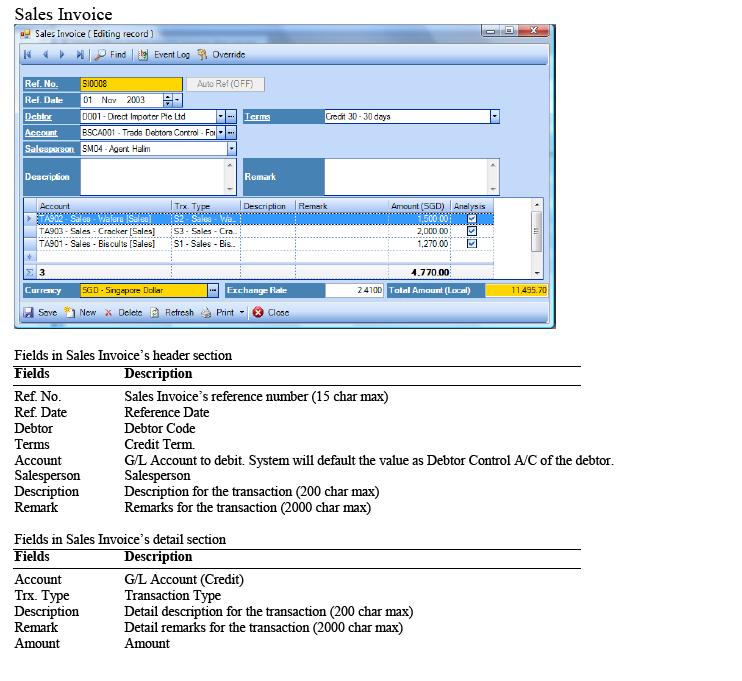Create a New invoice record
742x681 pixels.
[80, 312]
